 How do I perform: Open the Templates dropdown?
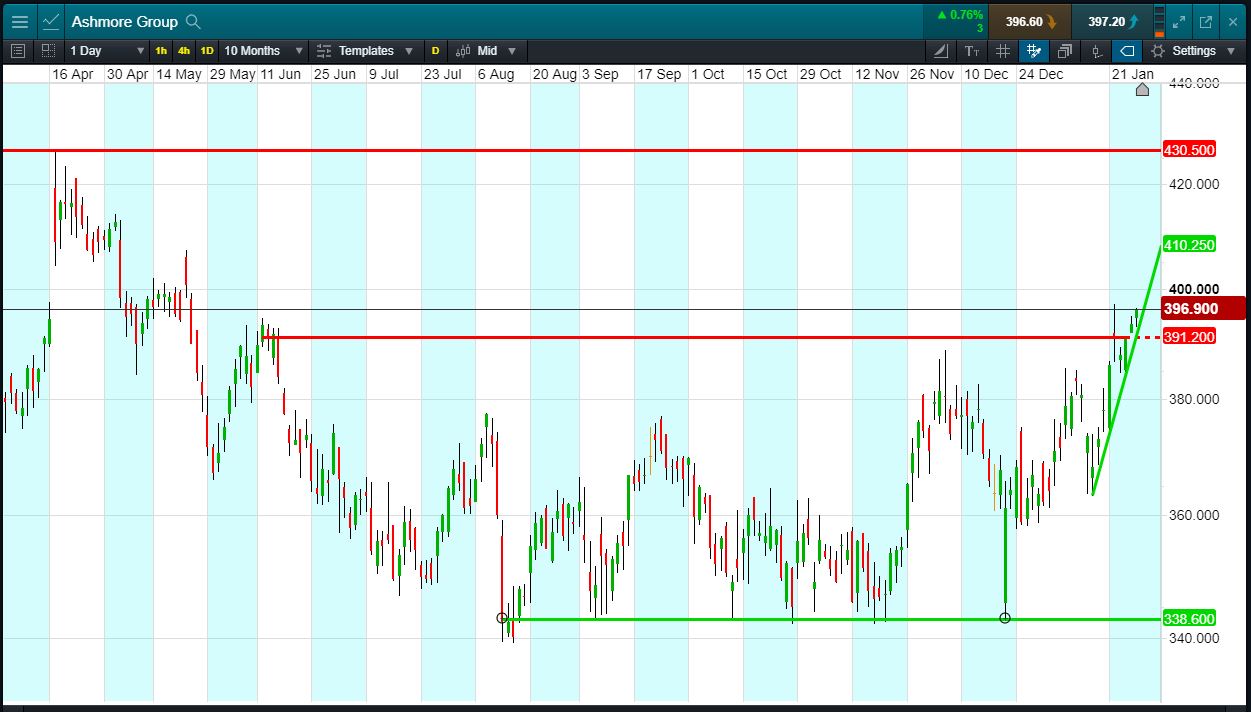(x=365, y=50)
